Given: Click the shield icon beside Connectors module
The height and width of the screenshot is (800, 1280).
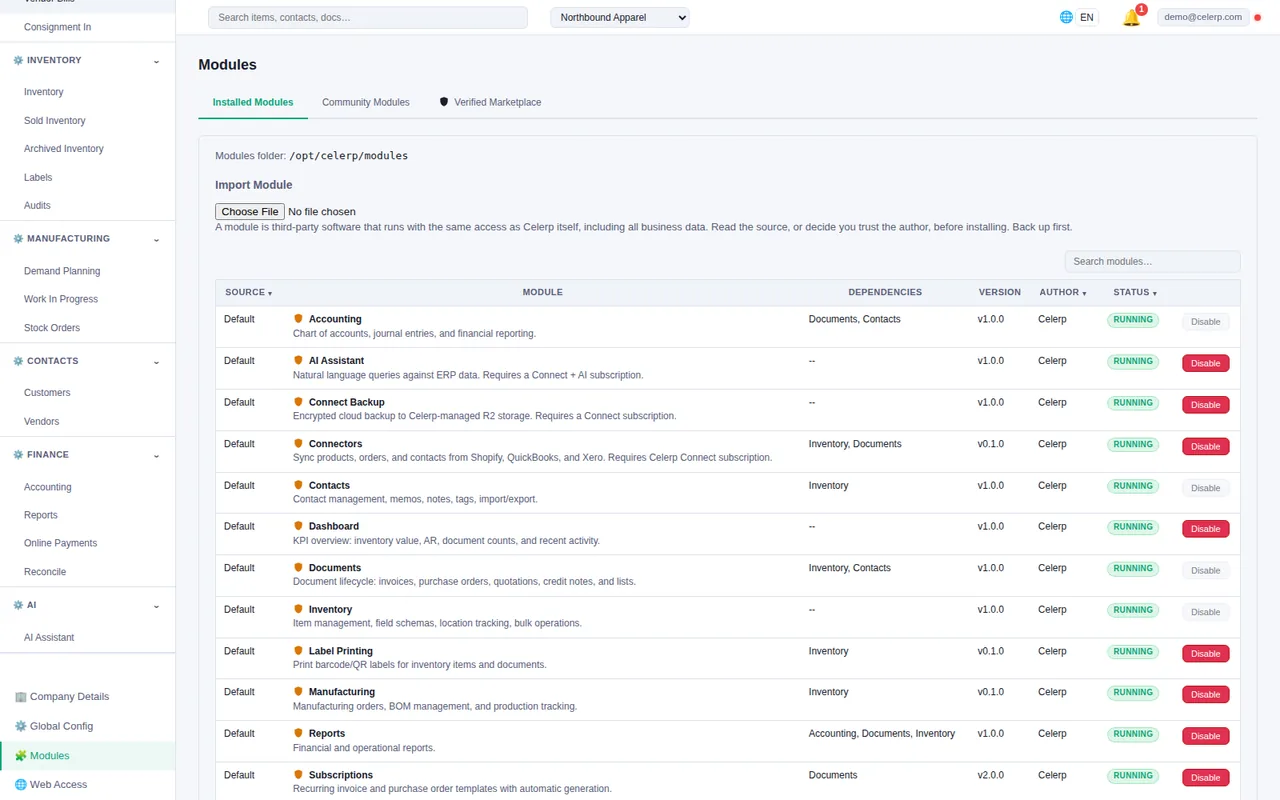Looking at the screenshot, I should point(298,443).
